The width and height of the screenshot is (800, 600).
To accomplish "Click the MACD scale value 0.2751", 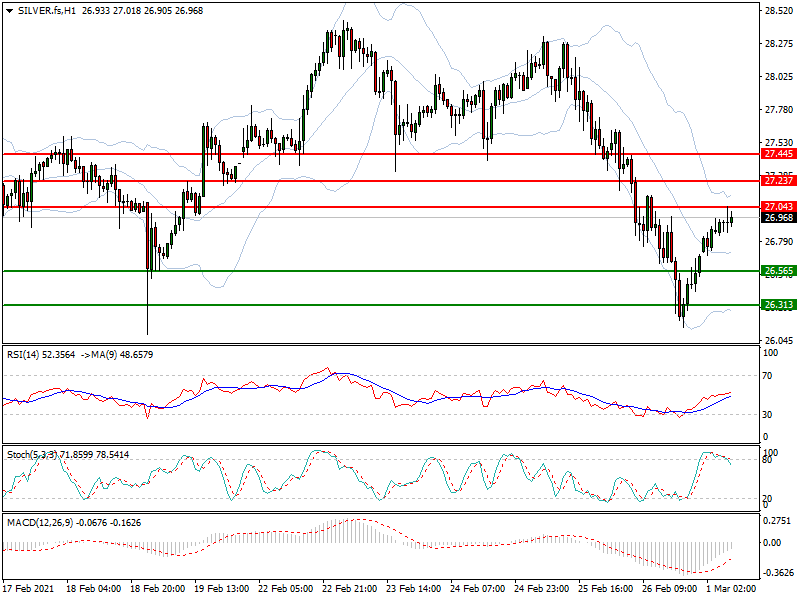I will (777, 521).
